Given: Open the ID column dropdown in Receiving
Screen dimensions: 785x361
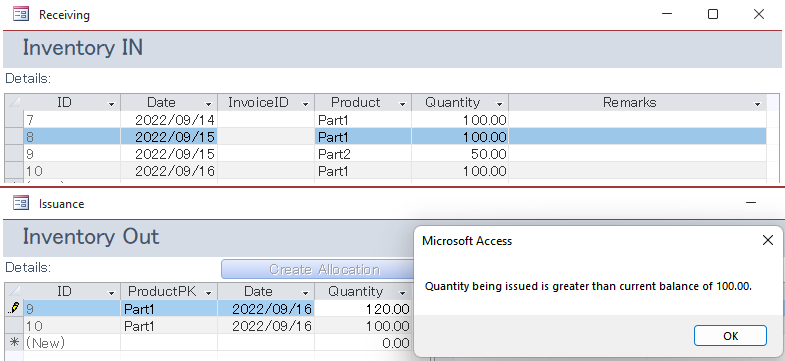Looking at the screenshot, I should click(112, 104).
